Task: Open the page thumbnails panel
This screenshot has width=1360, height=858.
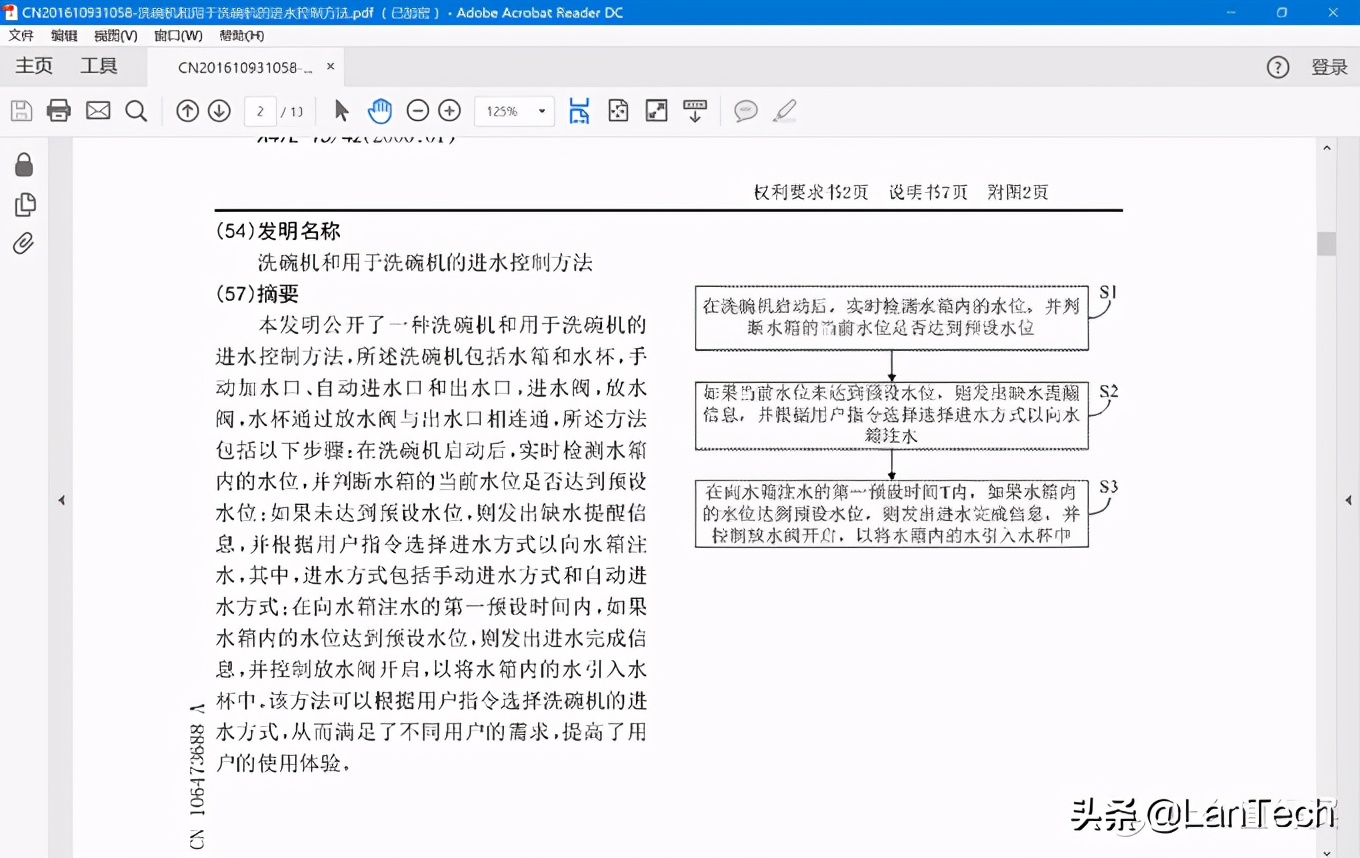Action: [x=24, y=204]
